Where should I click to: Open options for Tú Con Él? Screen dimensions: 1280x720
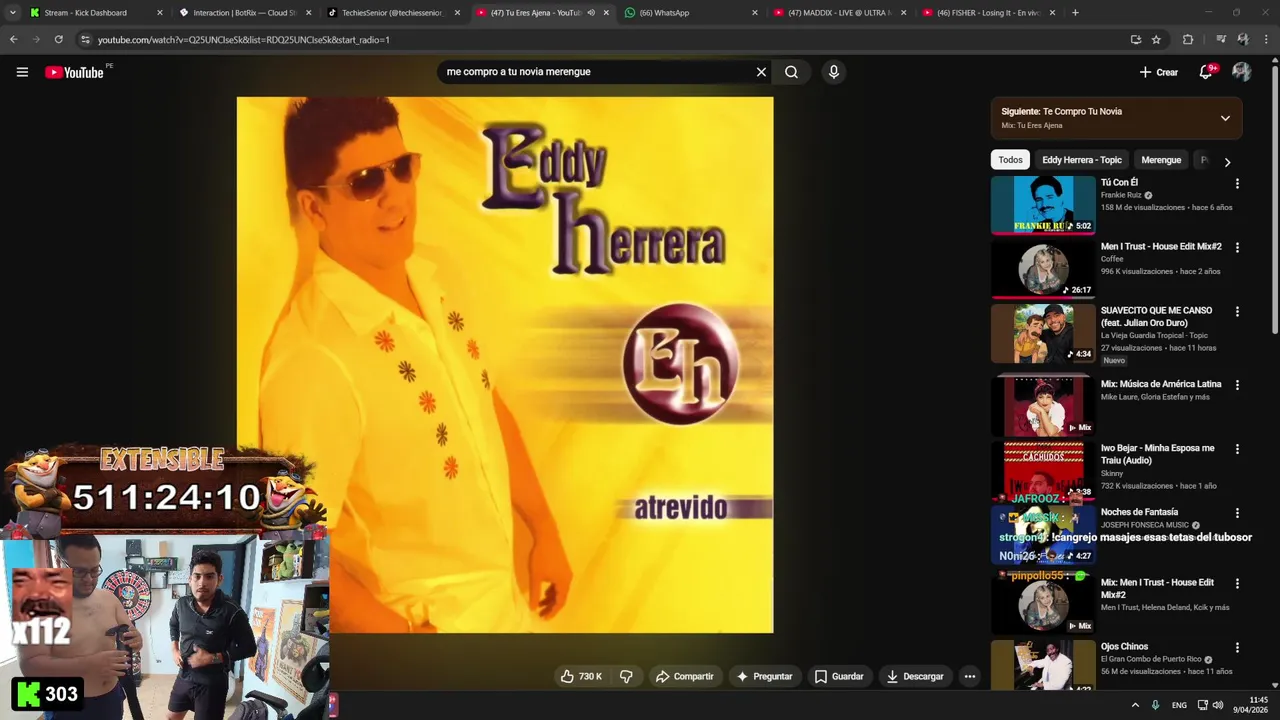click(1237, 184)
